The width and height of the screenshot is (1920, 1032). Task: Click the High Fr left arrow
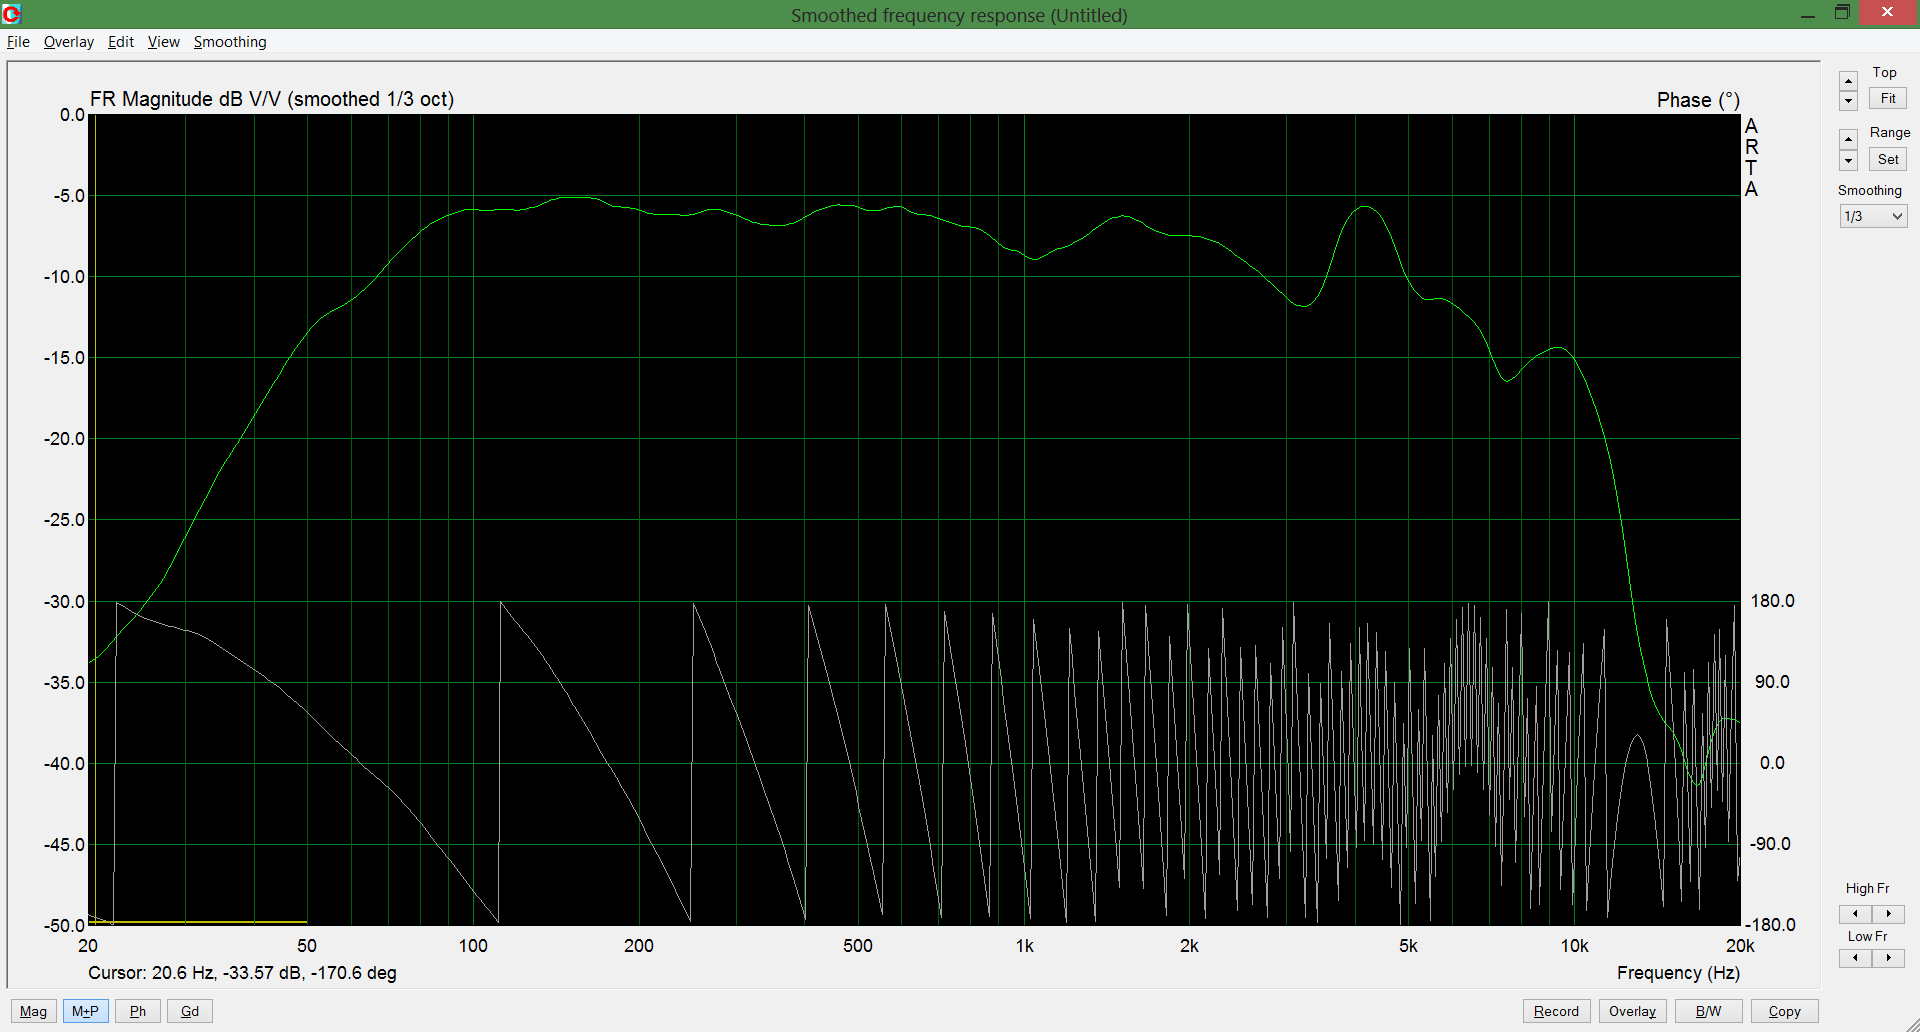tap(1855, 914)
